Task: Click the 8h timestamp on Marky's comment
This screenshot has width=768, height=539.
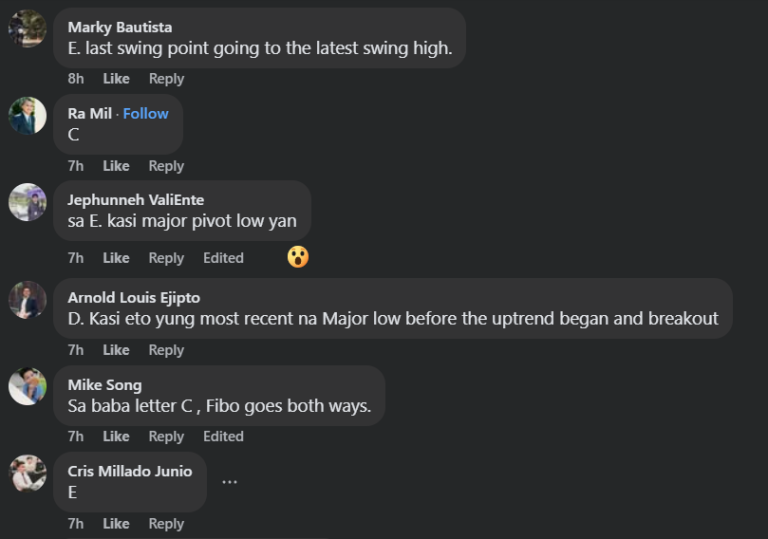Action: pyautogui.click(x=76, y=79)
